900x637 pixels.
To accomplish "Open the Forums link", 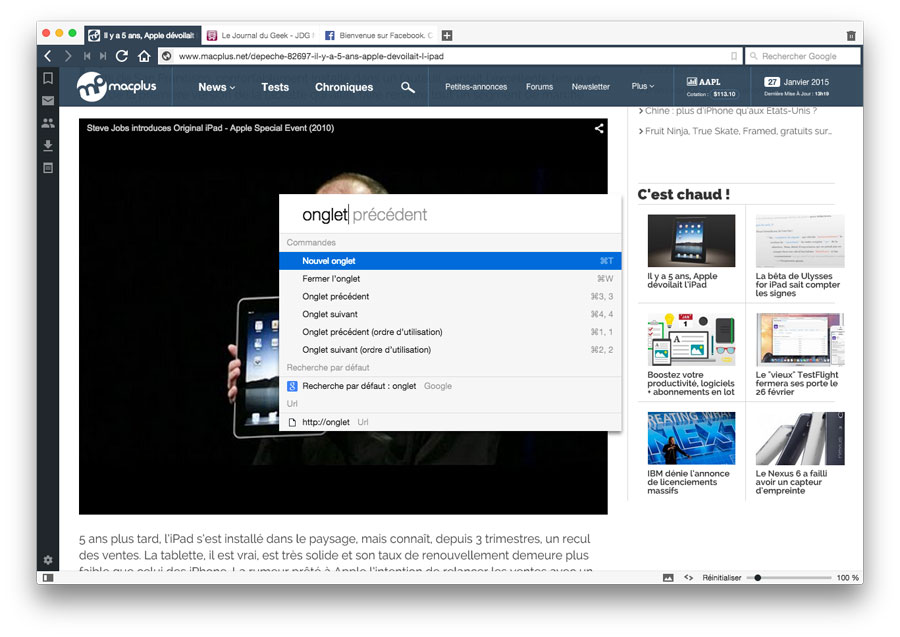I will tap(540, 87).
